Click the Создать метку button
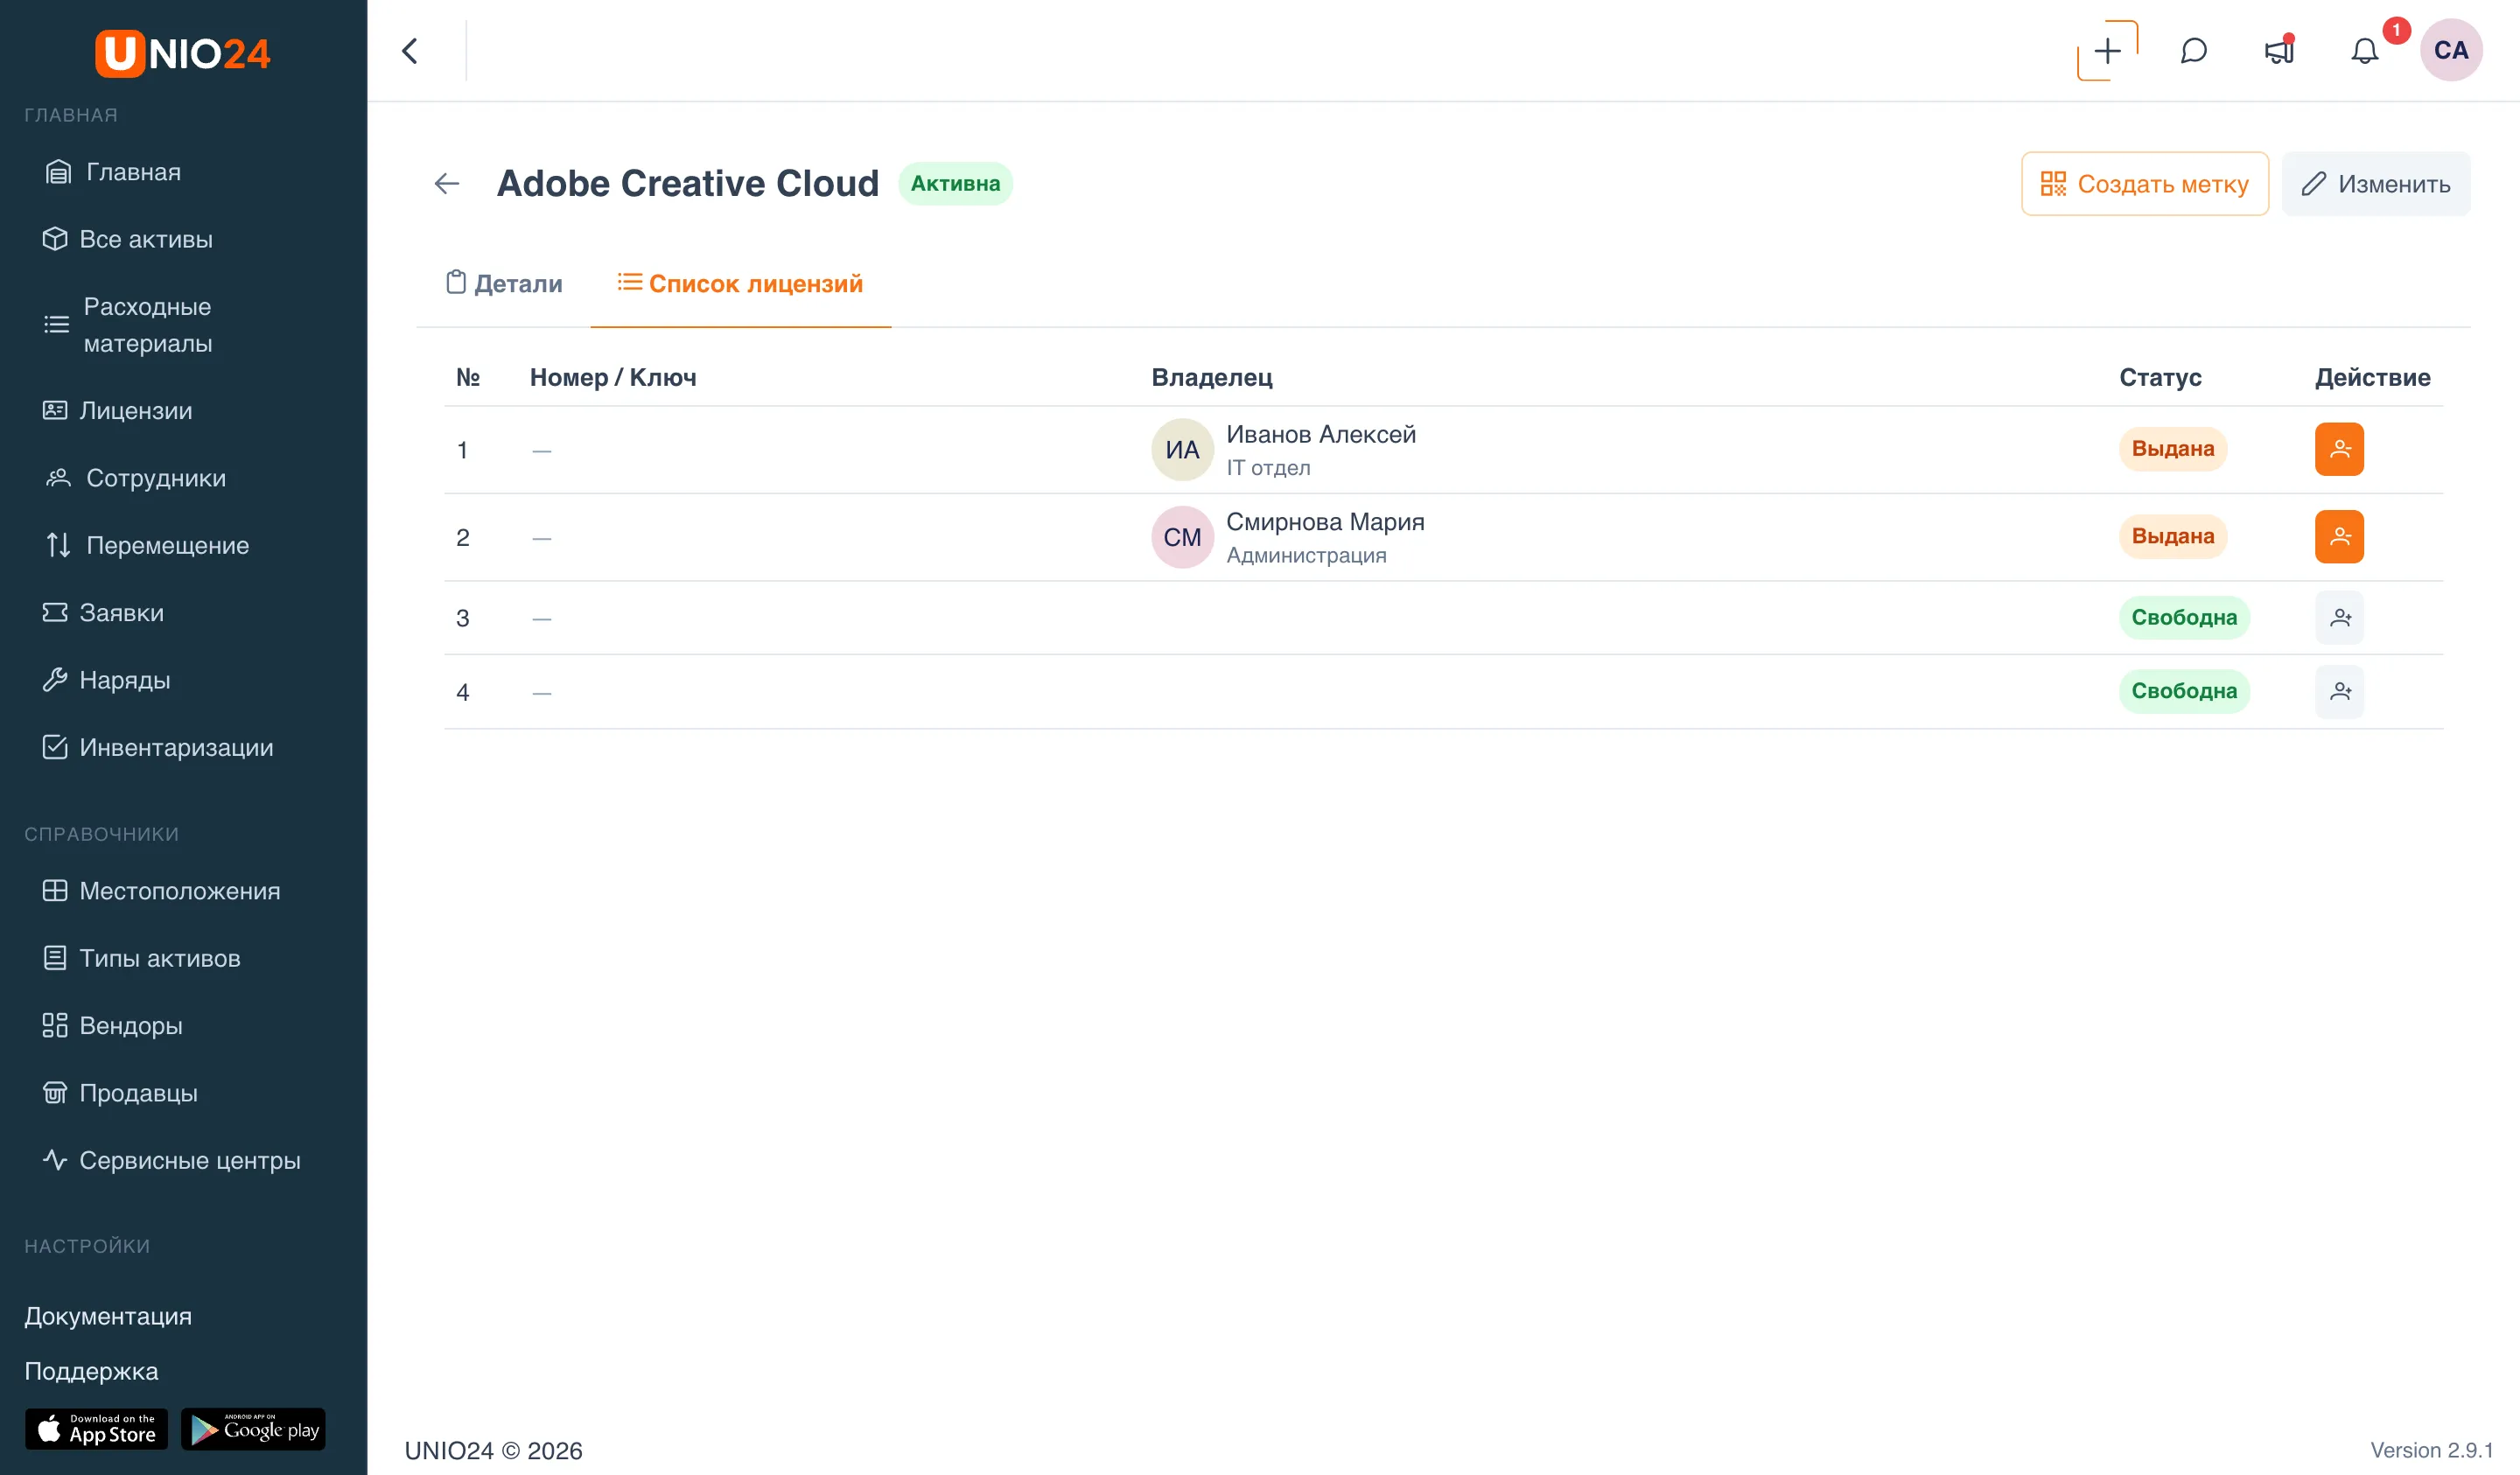The image size is (2520, 1475). point(2144,184)
